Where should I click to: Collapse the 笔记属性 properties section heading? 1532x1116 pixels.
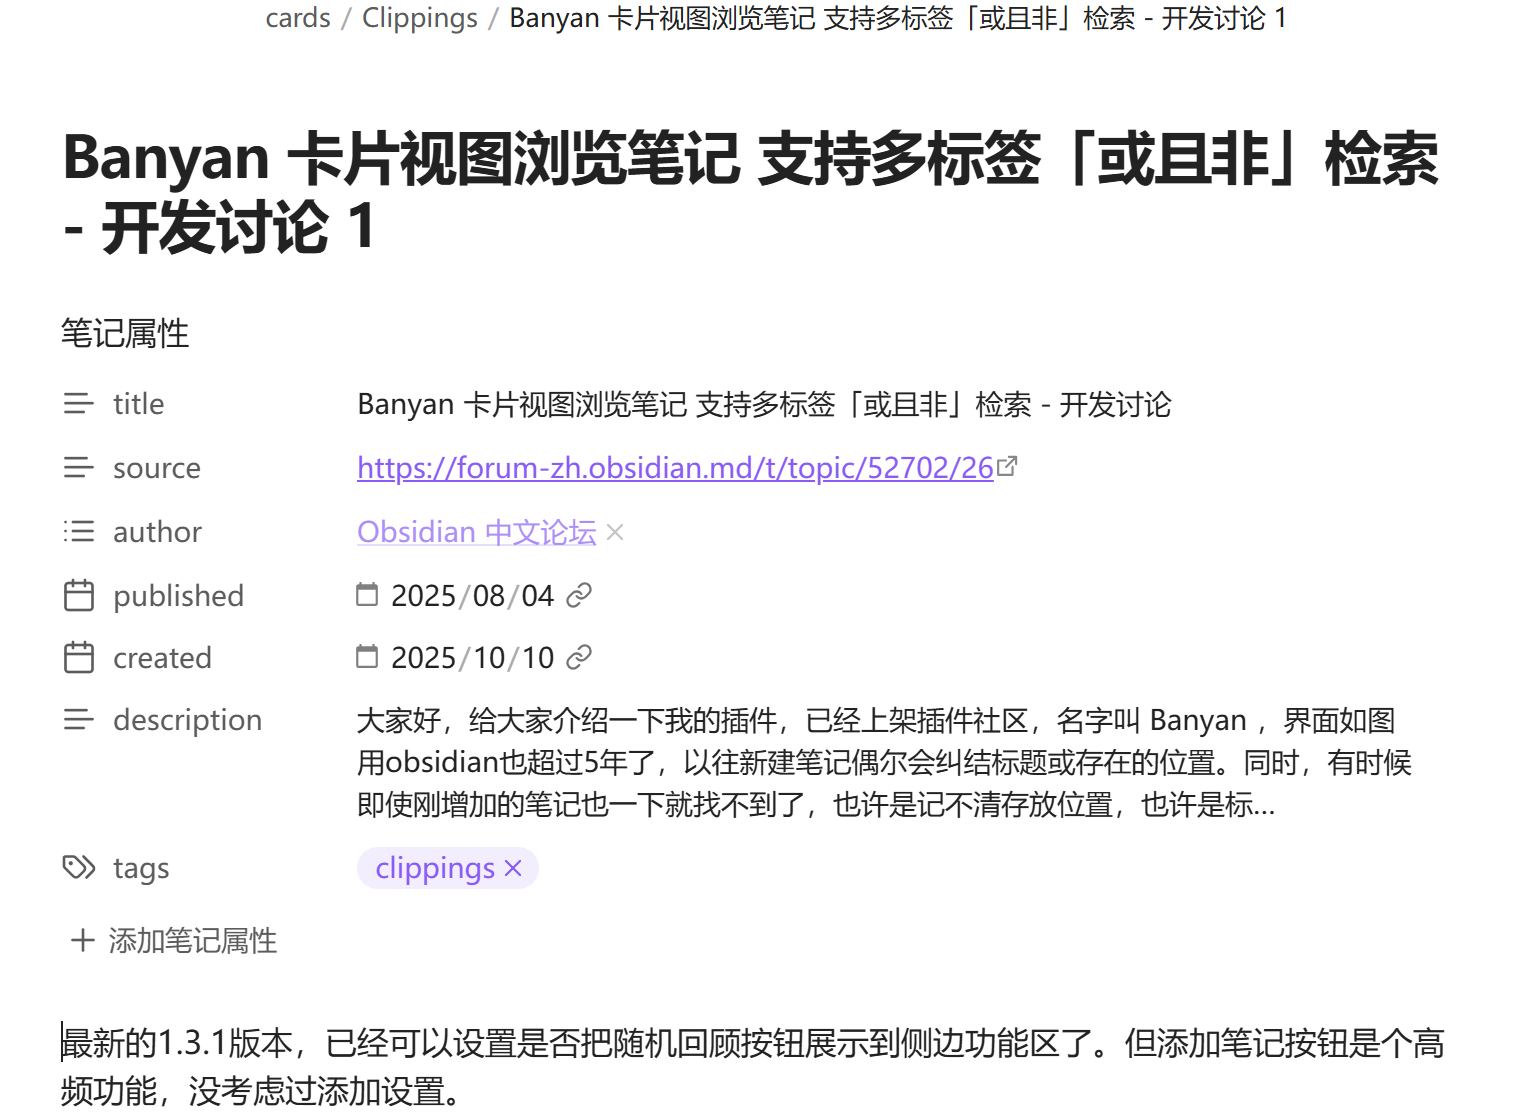click(x=125, y=333)
